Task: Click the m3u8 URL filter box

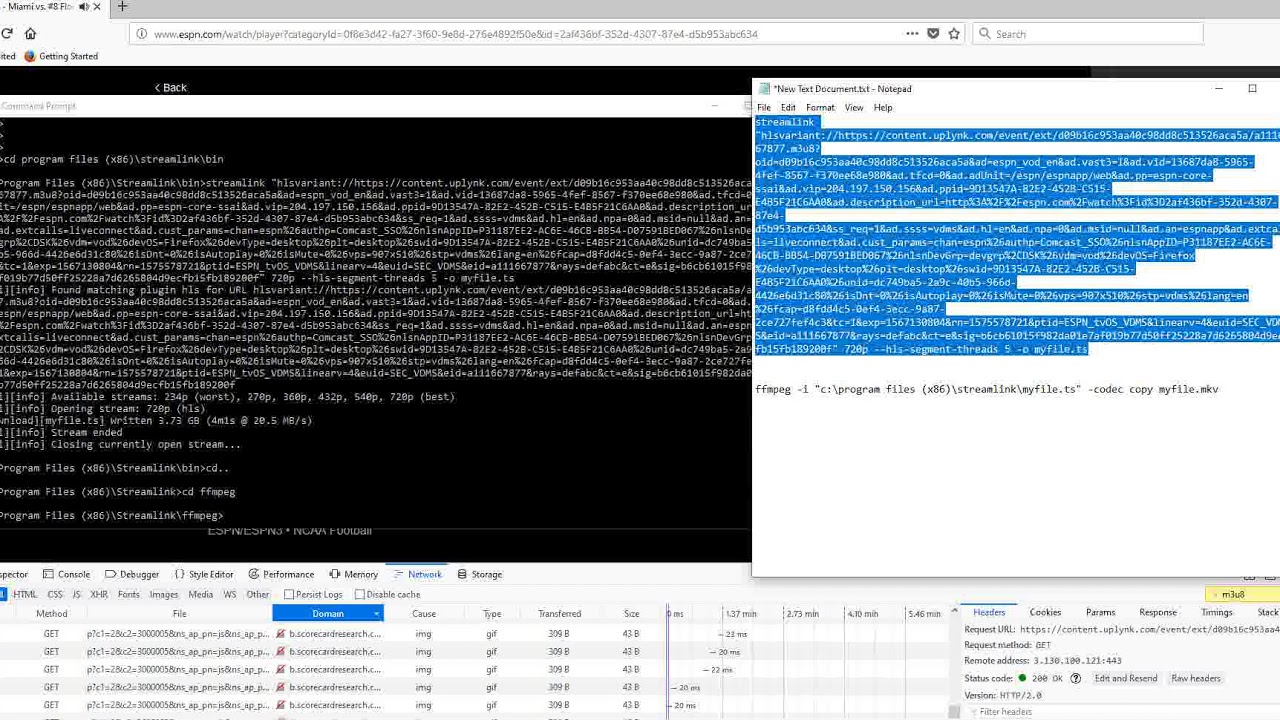Action: pyautogui.click(x=1242, y=595)
